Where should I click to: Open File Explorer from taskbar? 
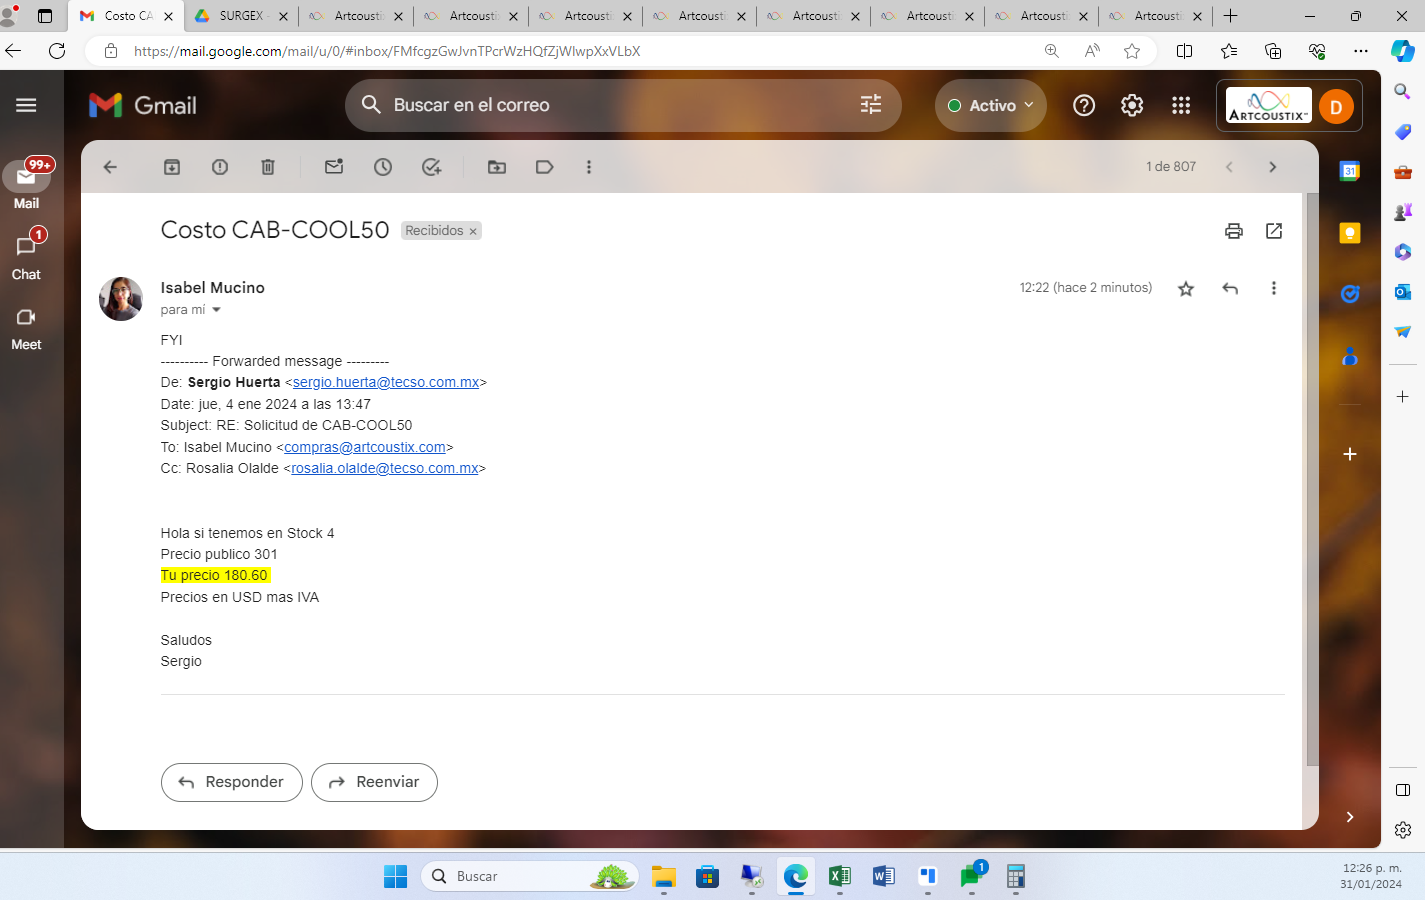click(x=664, y=877)
